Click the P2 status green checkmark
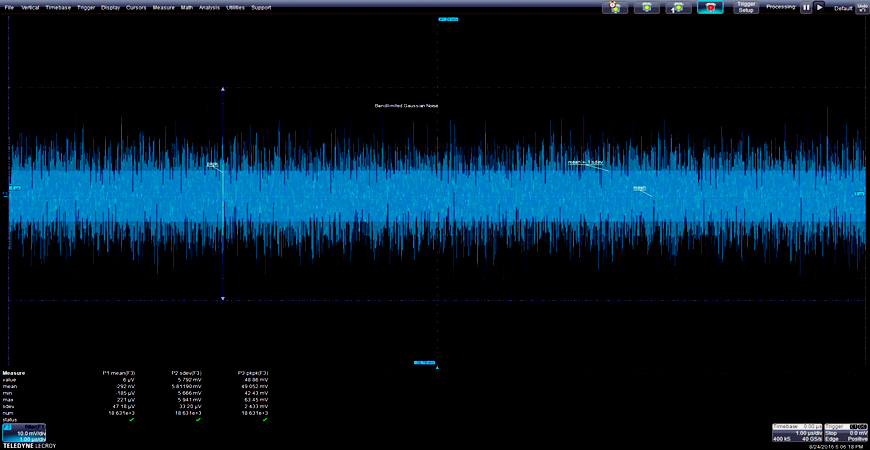Image resolution: width=870 pixels, height=450 pixels. coord(198,419)
